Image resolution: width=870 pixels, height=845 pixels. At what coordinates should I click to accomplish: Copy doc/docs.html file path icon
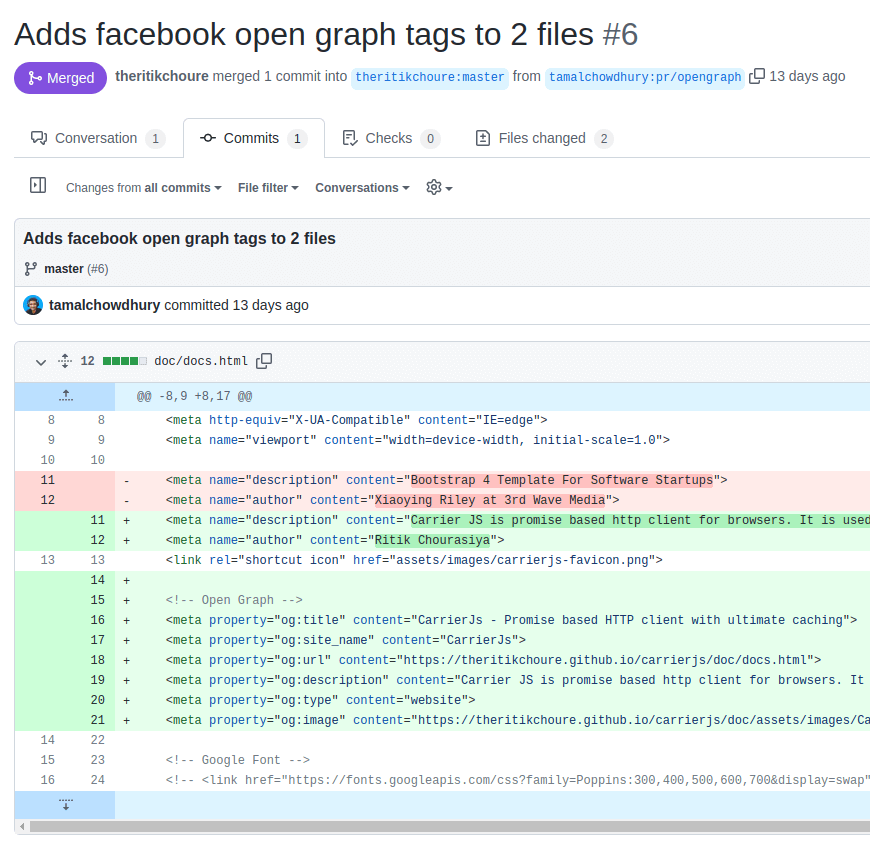[x=264, y=361]
